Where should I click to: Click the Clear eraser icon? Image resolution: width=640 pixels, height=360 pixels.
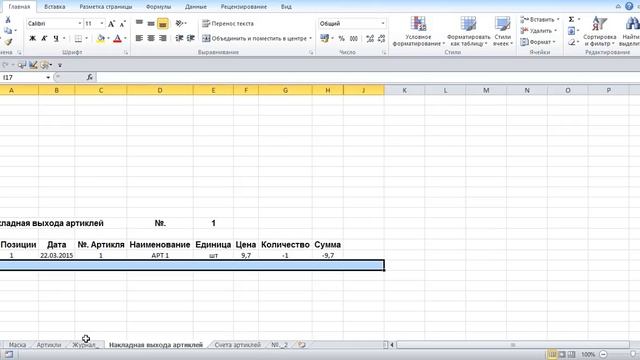pos(571,42)
